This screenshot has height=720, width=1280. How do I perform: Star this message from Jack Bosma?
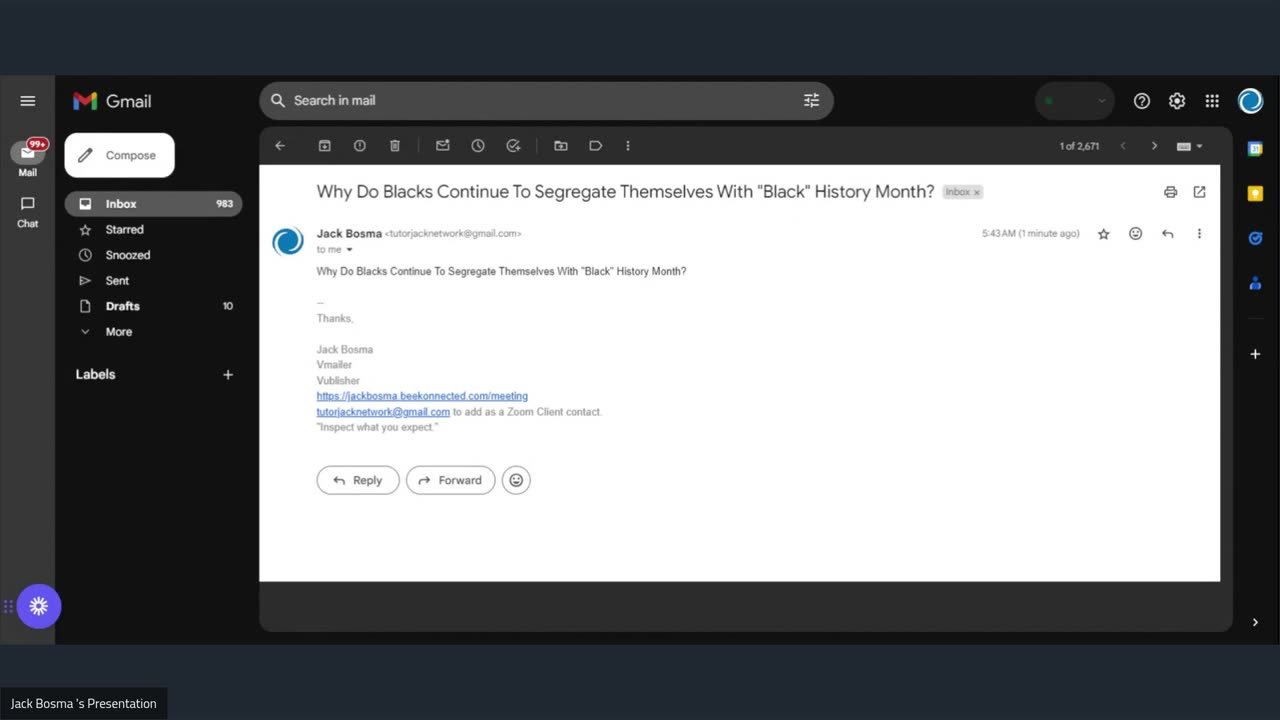[x=1104, y=234]
